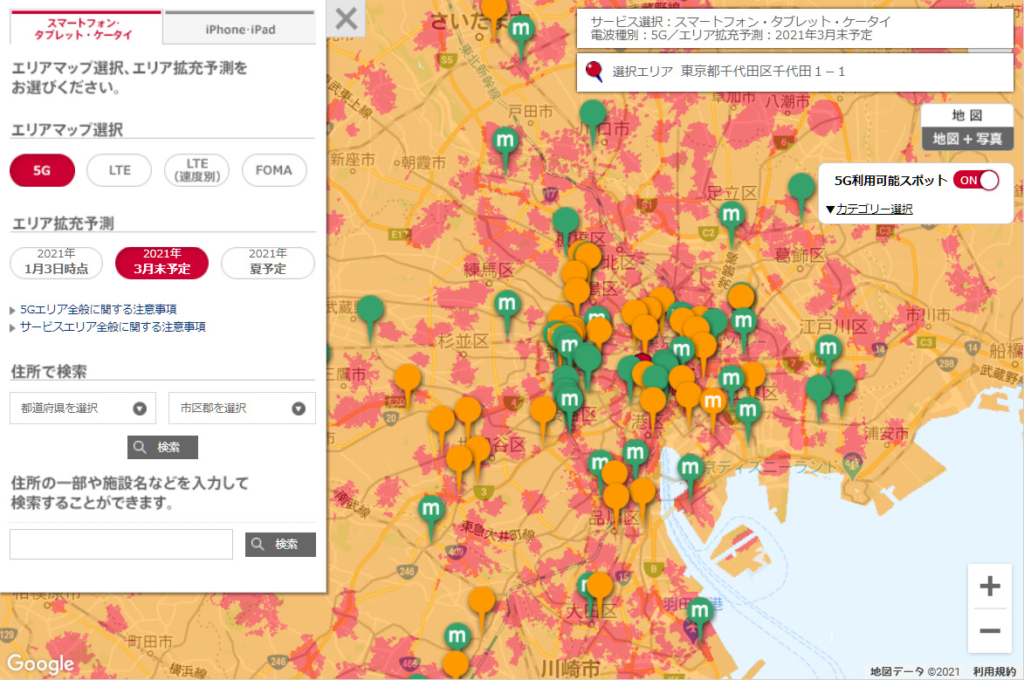Image resolution: width=1024 pixels, height=680 pixels.
Task: Click the magnifier in the keyword 検索 button
Action: [x=257, y=544]
